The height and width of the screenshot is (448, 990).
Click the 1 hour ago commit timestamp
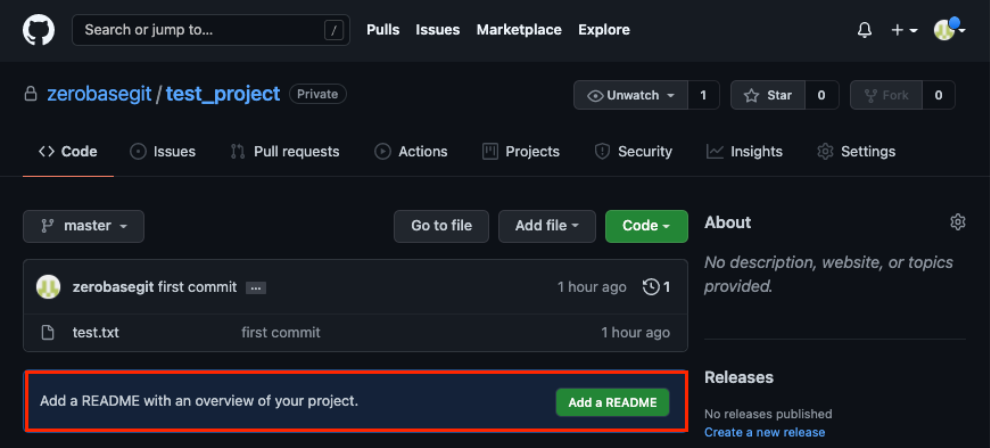click(592, 287)
